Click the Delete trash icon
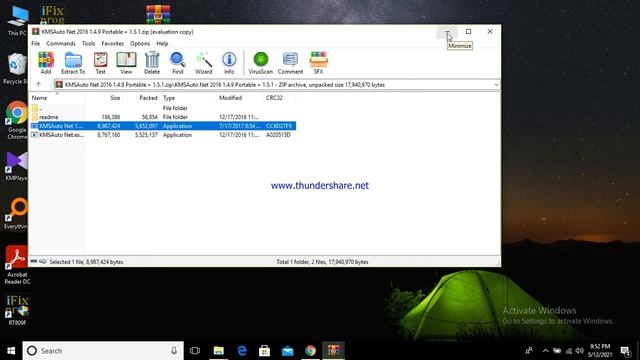The image size is (640, 360). [152, 63]
